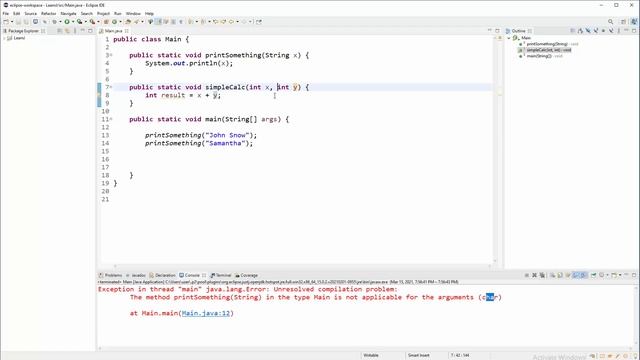Click the Back navigation arrow in toolbar

[231, 22]
